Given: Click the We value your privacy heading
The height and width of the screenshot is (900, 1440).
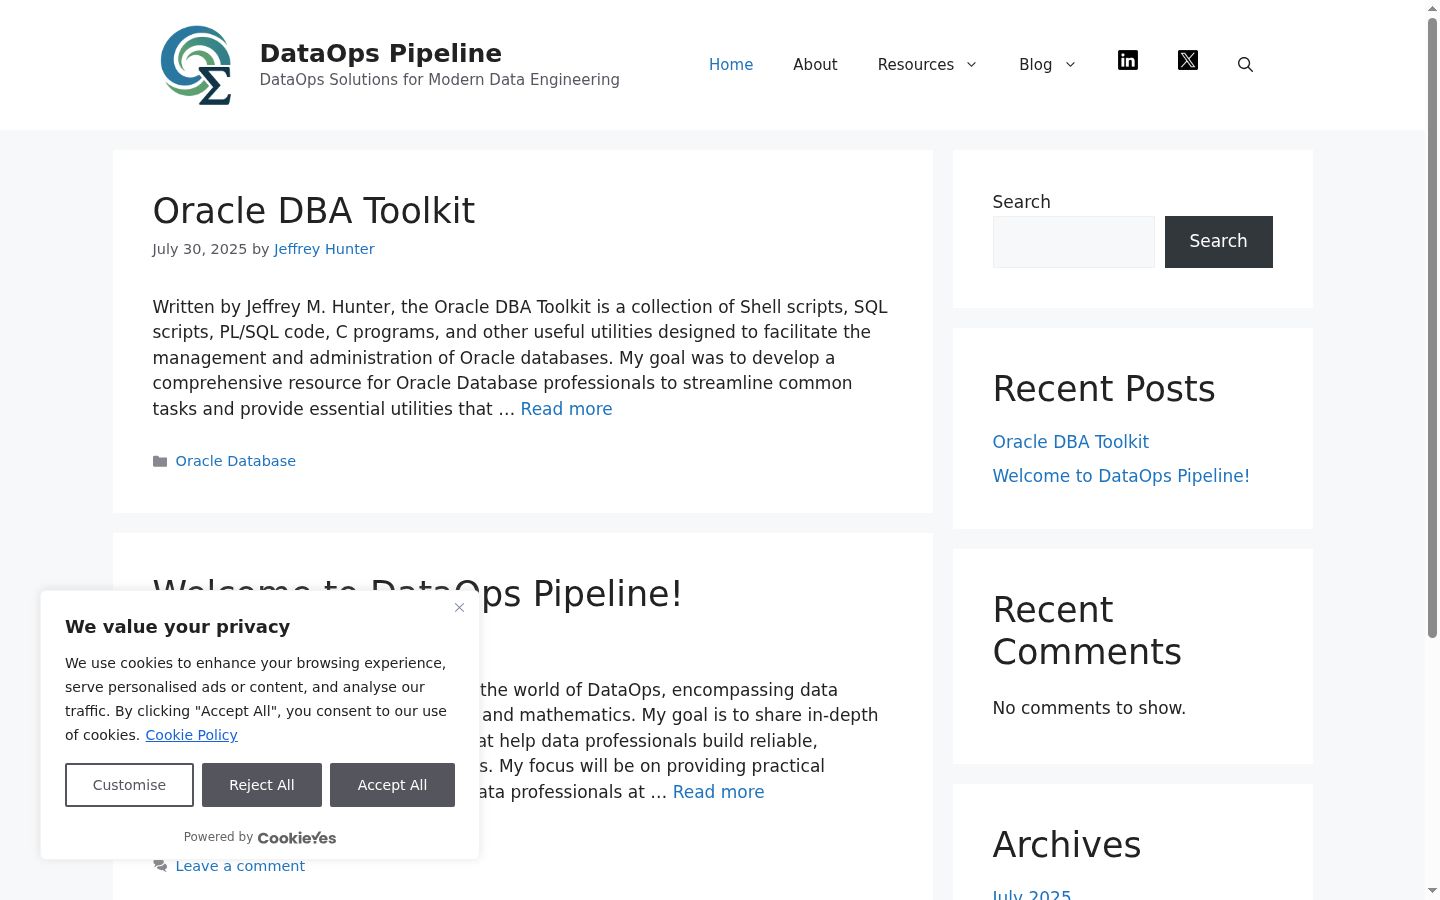Looking at the screenshot, I should [x=178, y=627].
